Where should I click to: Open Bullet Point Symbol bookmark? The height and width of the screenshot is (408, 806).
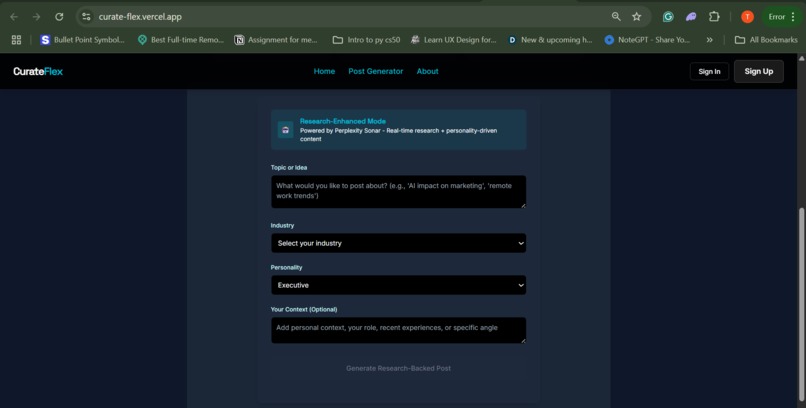point(82,40)
